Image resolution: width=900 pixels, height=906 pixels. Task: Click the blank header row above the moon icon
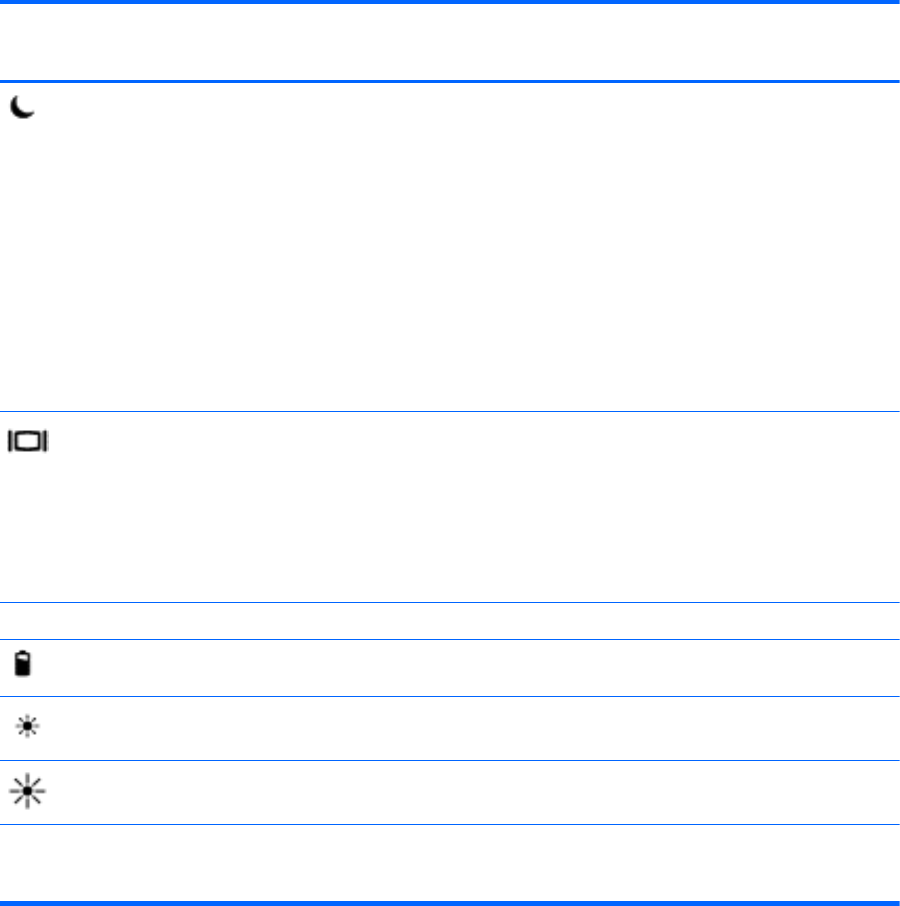pyautogui.click(x=450, y=42)
